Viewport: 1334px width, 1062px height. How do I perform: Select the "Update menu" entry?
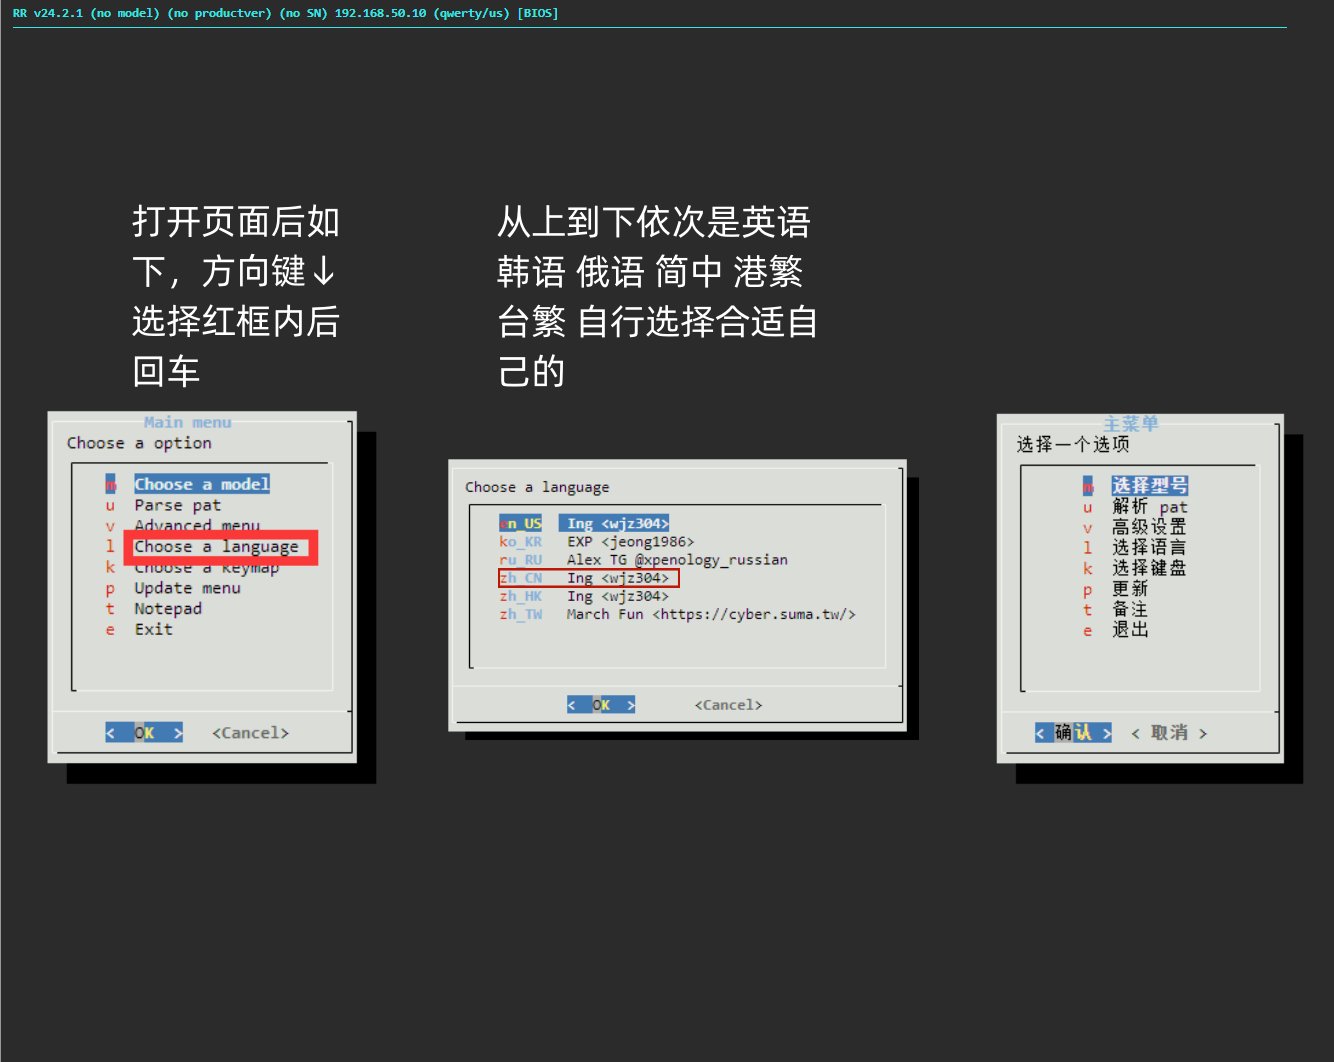tap(187, 588)
